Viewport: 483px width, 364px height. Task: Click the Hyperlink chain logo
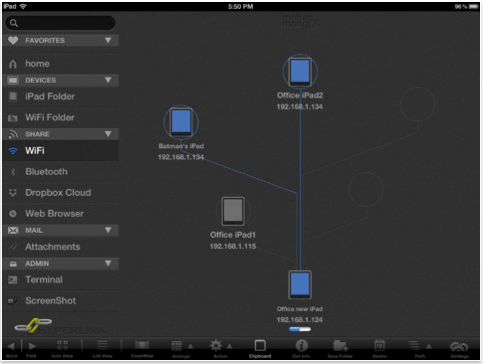33,325
